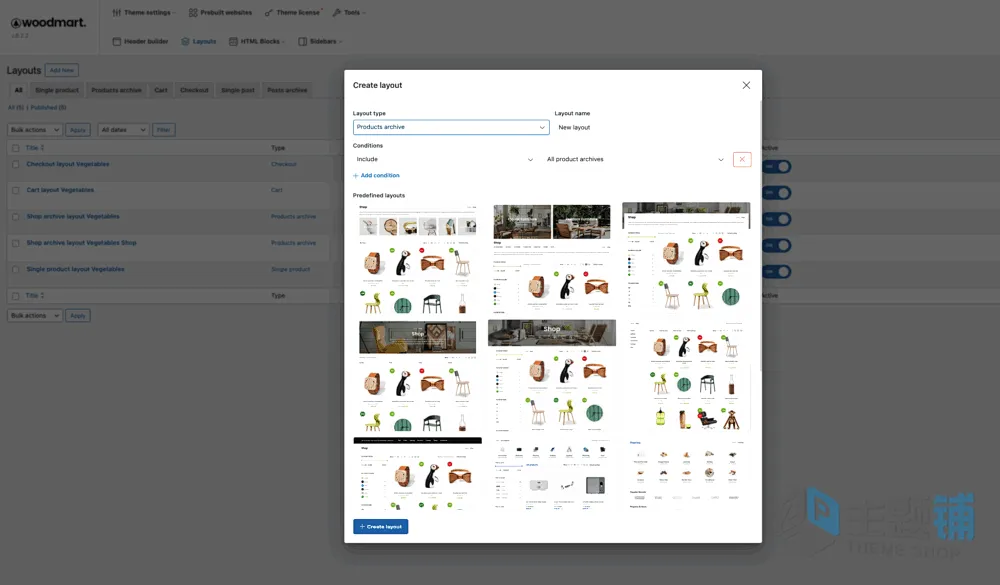Screen dimensions: 1000x585
Task: Check the Cart layout Vegetables row checkbox
Action: [x=16, y=191]
